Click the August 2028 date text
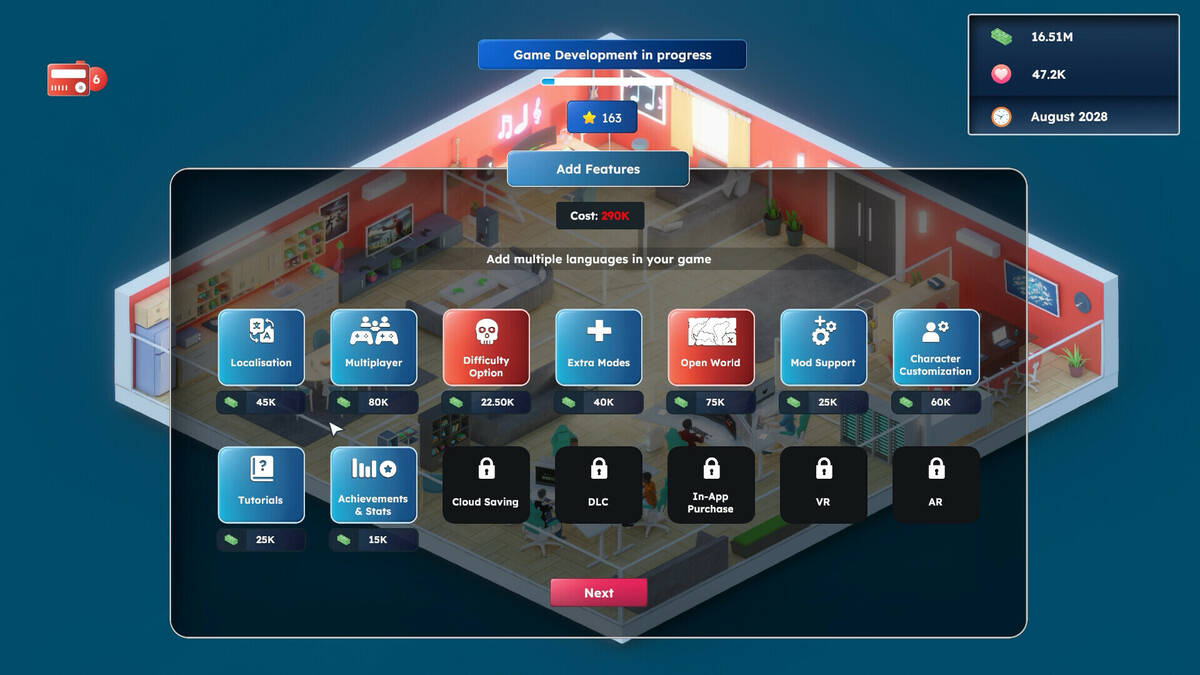This screenshot has height=675, width=1200. coord(1069,117)
